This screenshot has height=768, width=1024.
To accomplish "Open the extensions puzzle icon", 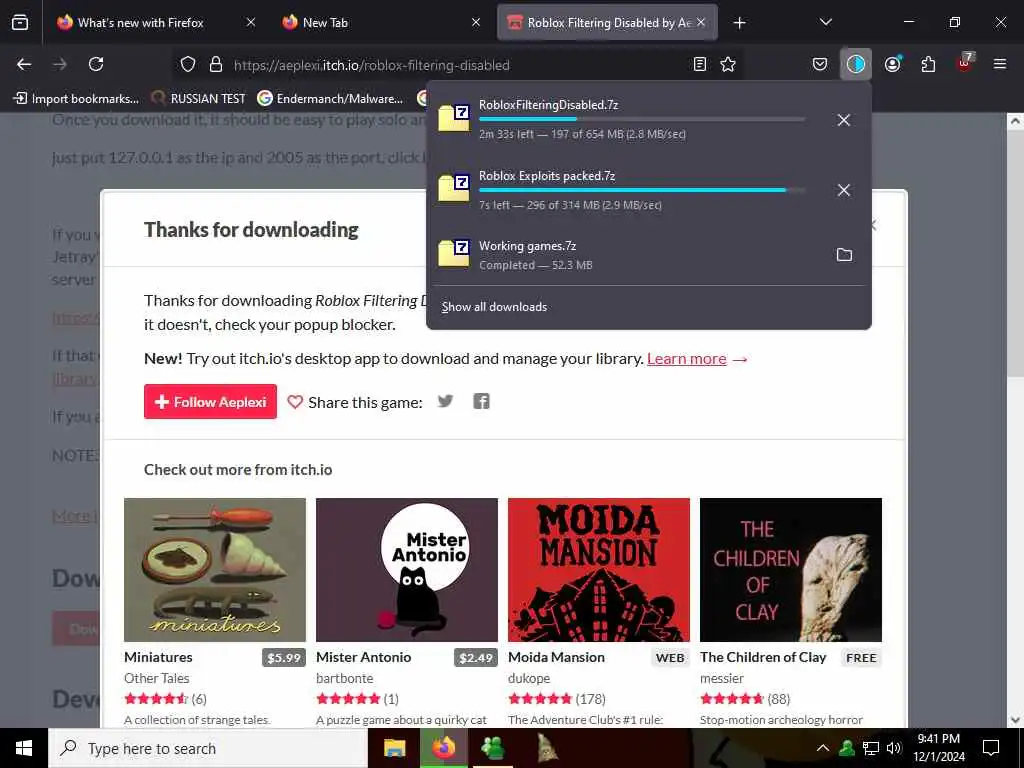I will [928, 64].
